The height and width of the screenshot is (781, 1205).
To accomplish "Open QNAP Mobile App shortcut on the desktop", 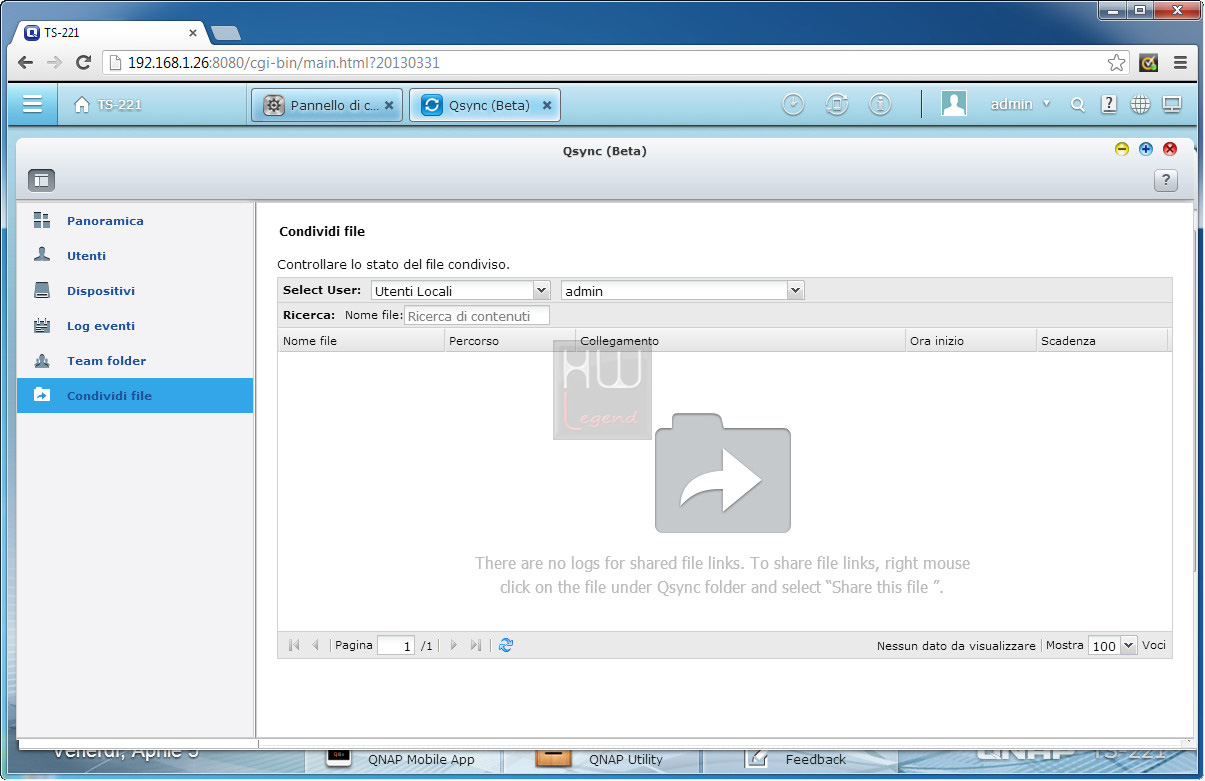I will [x=402, y=759].
